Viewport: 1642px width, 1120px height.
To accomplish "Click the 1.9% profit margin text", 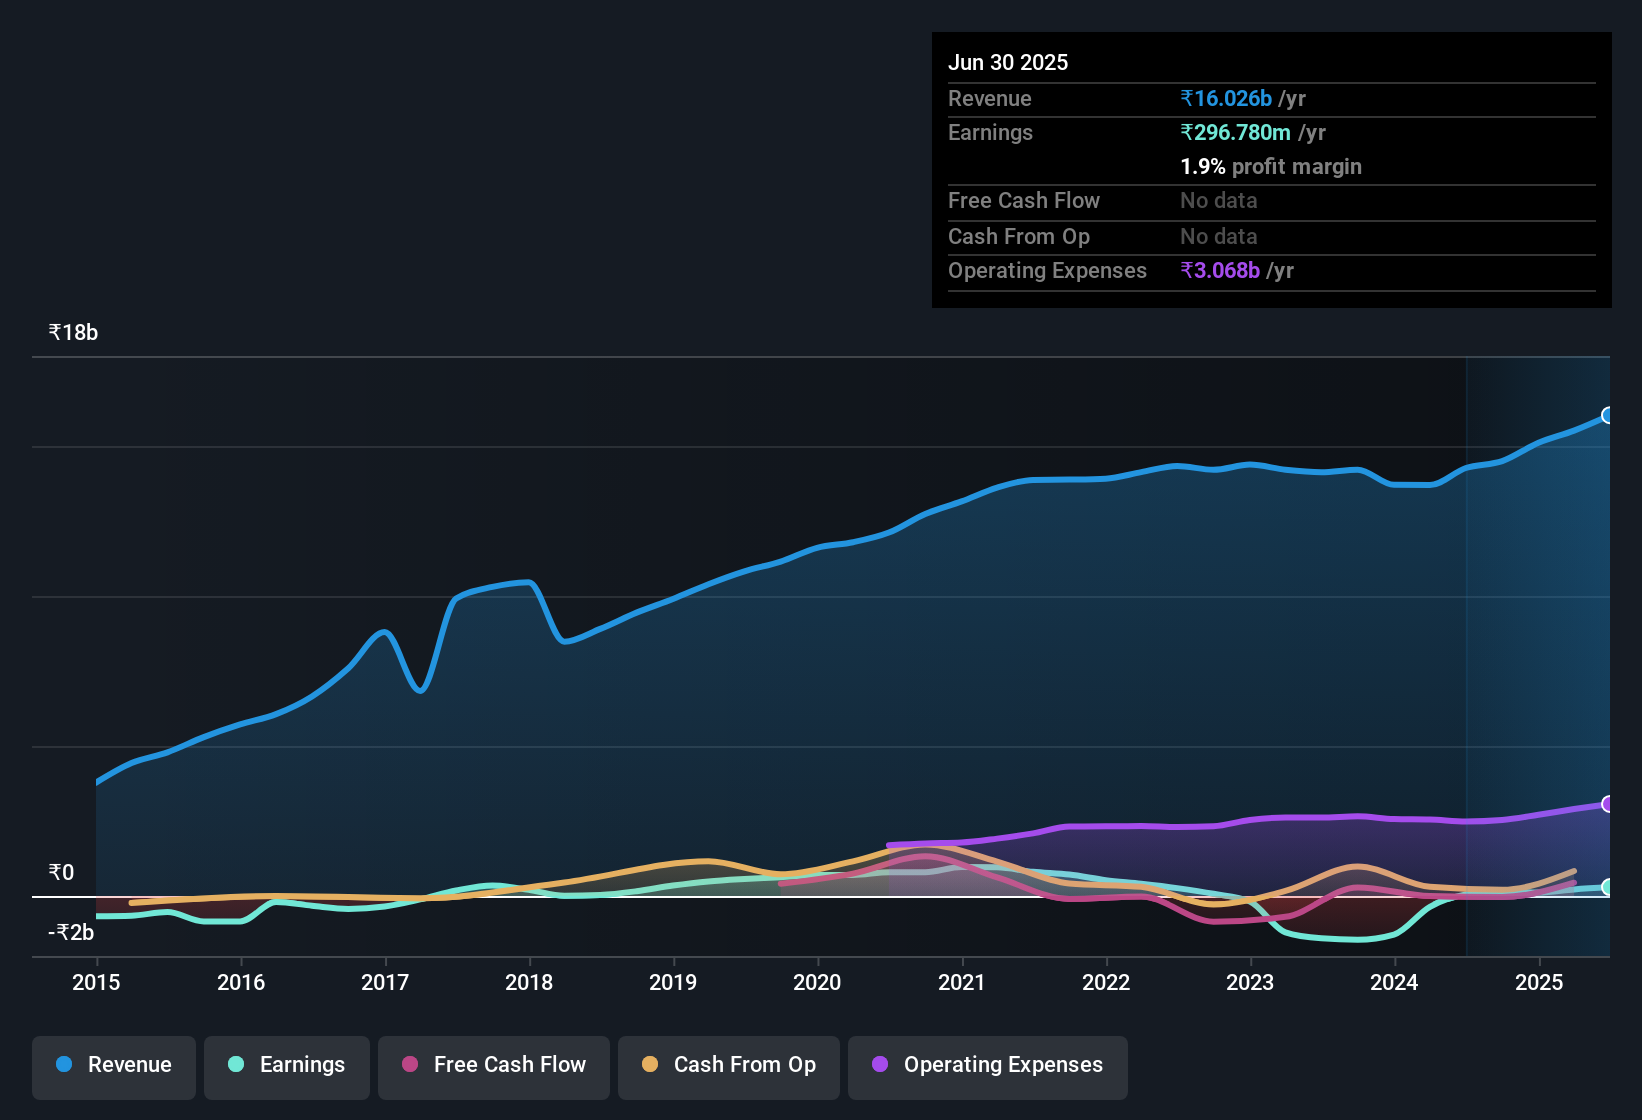I will click(1271, 167).
